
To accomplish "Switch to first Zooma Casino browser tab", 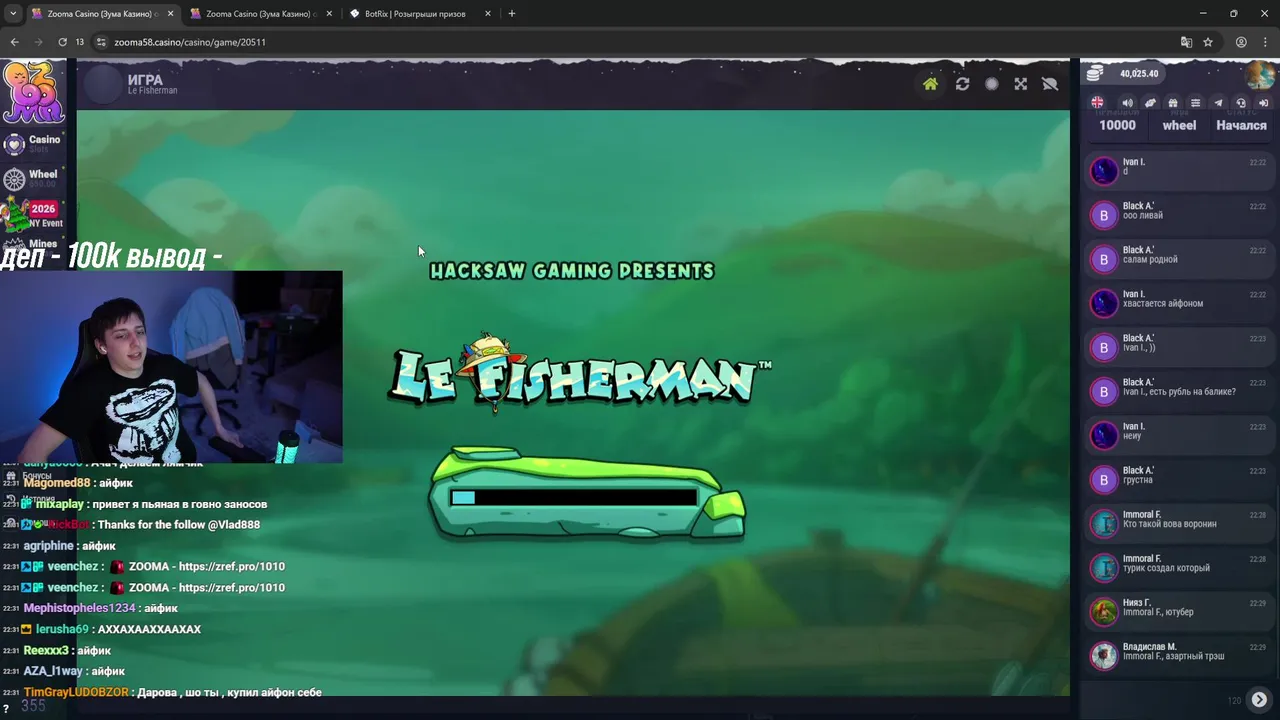I will (x=100, y=14).
